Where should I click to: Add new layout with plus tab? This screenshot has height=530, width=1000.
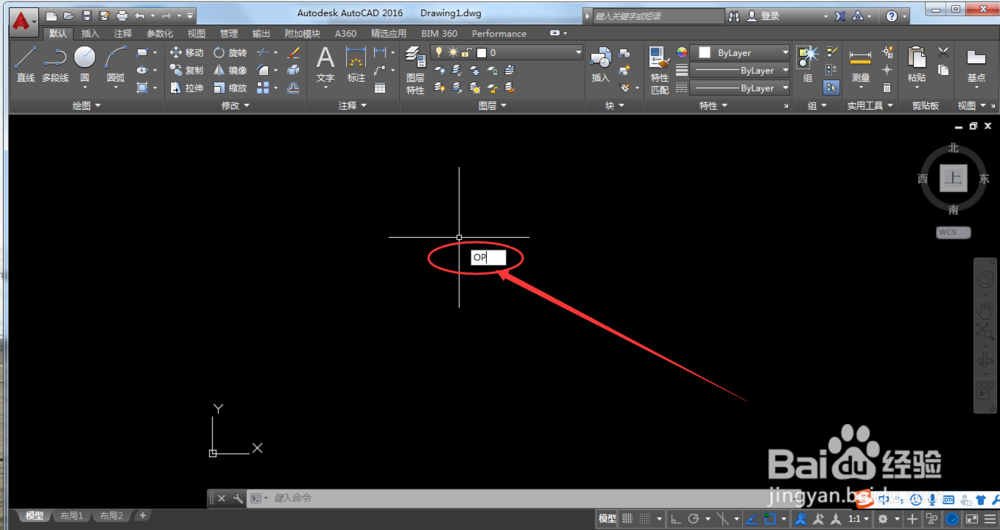[142, 515]
